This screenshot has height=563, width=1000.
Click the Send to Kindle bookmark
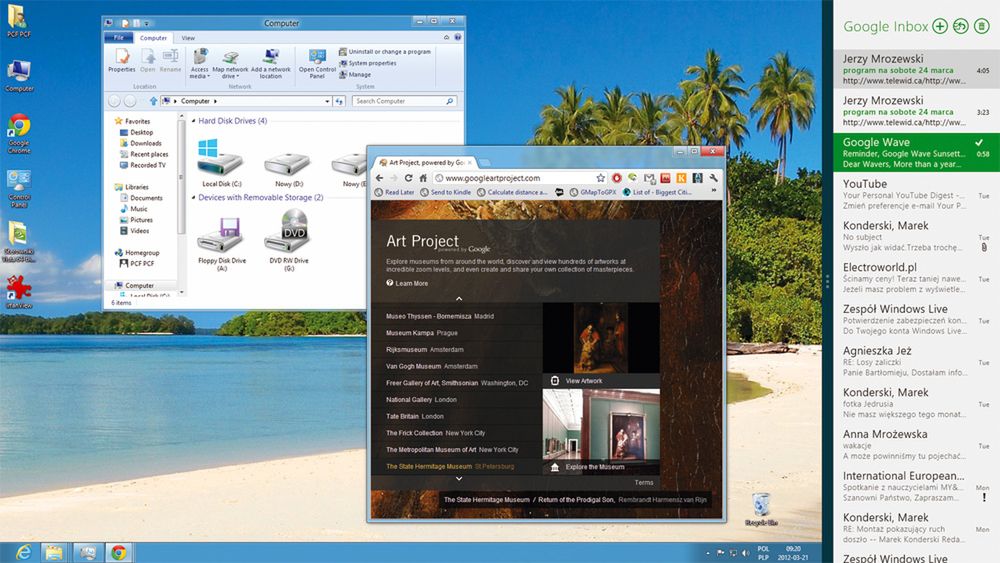coord(445,192)
